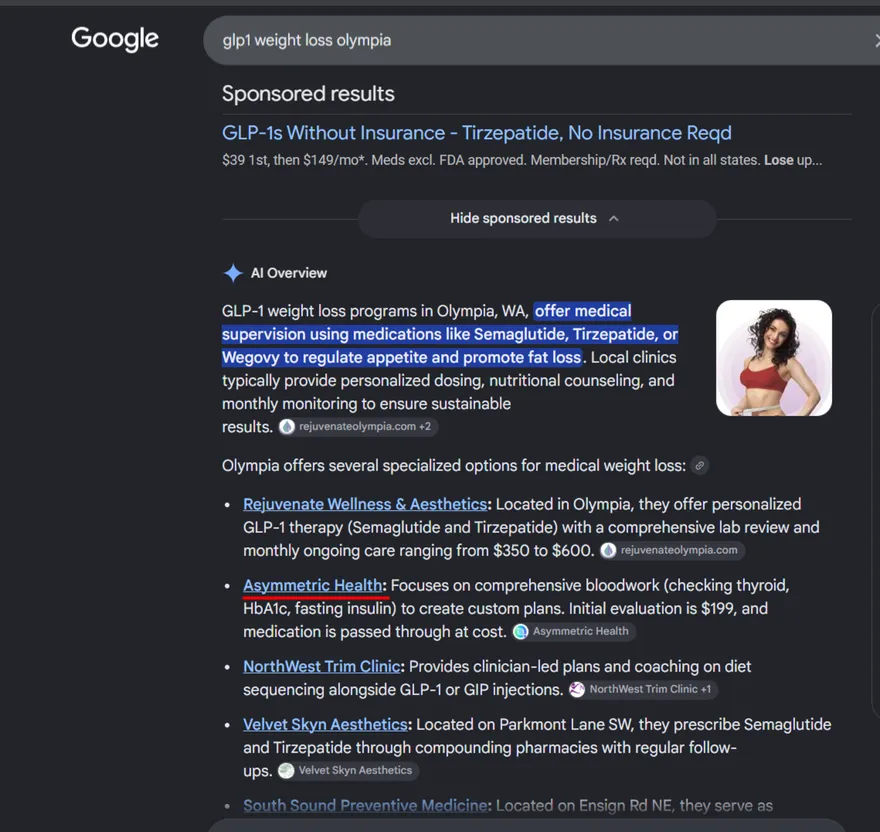Click the AI Overview sparkle icon

(233, 273)
